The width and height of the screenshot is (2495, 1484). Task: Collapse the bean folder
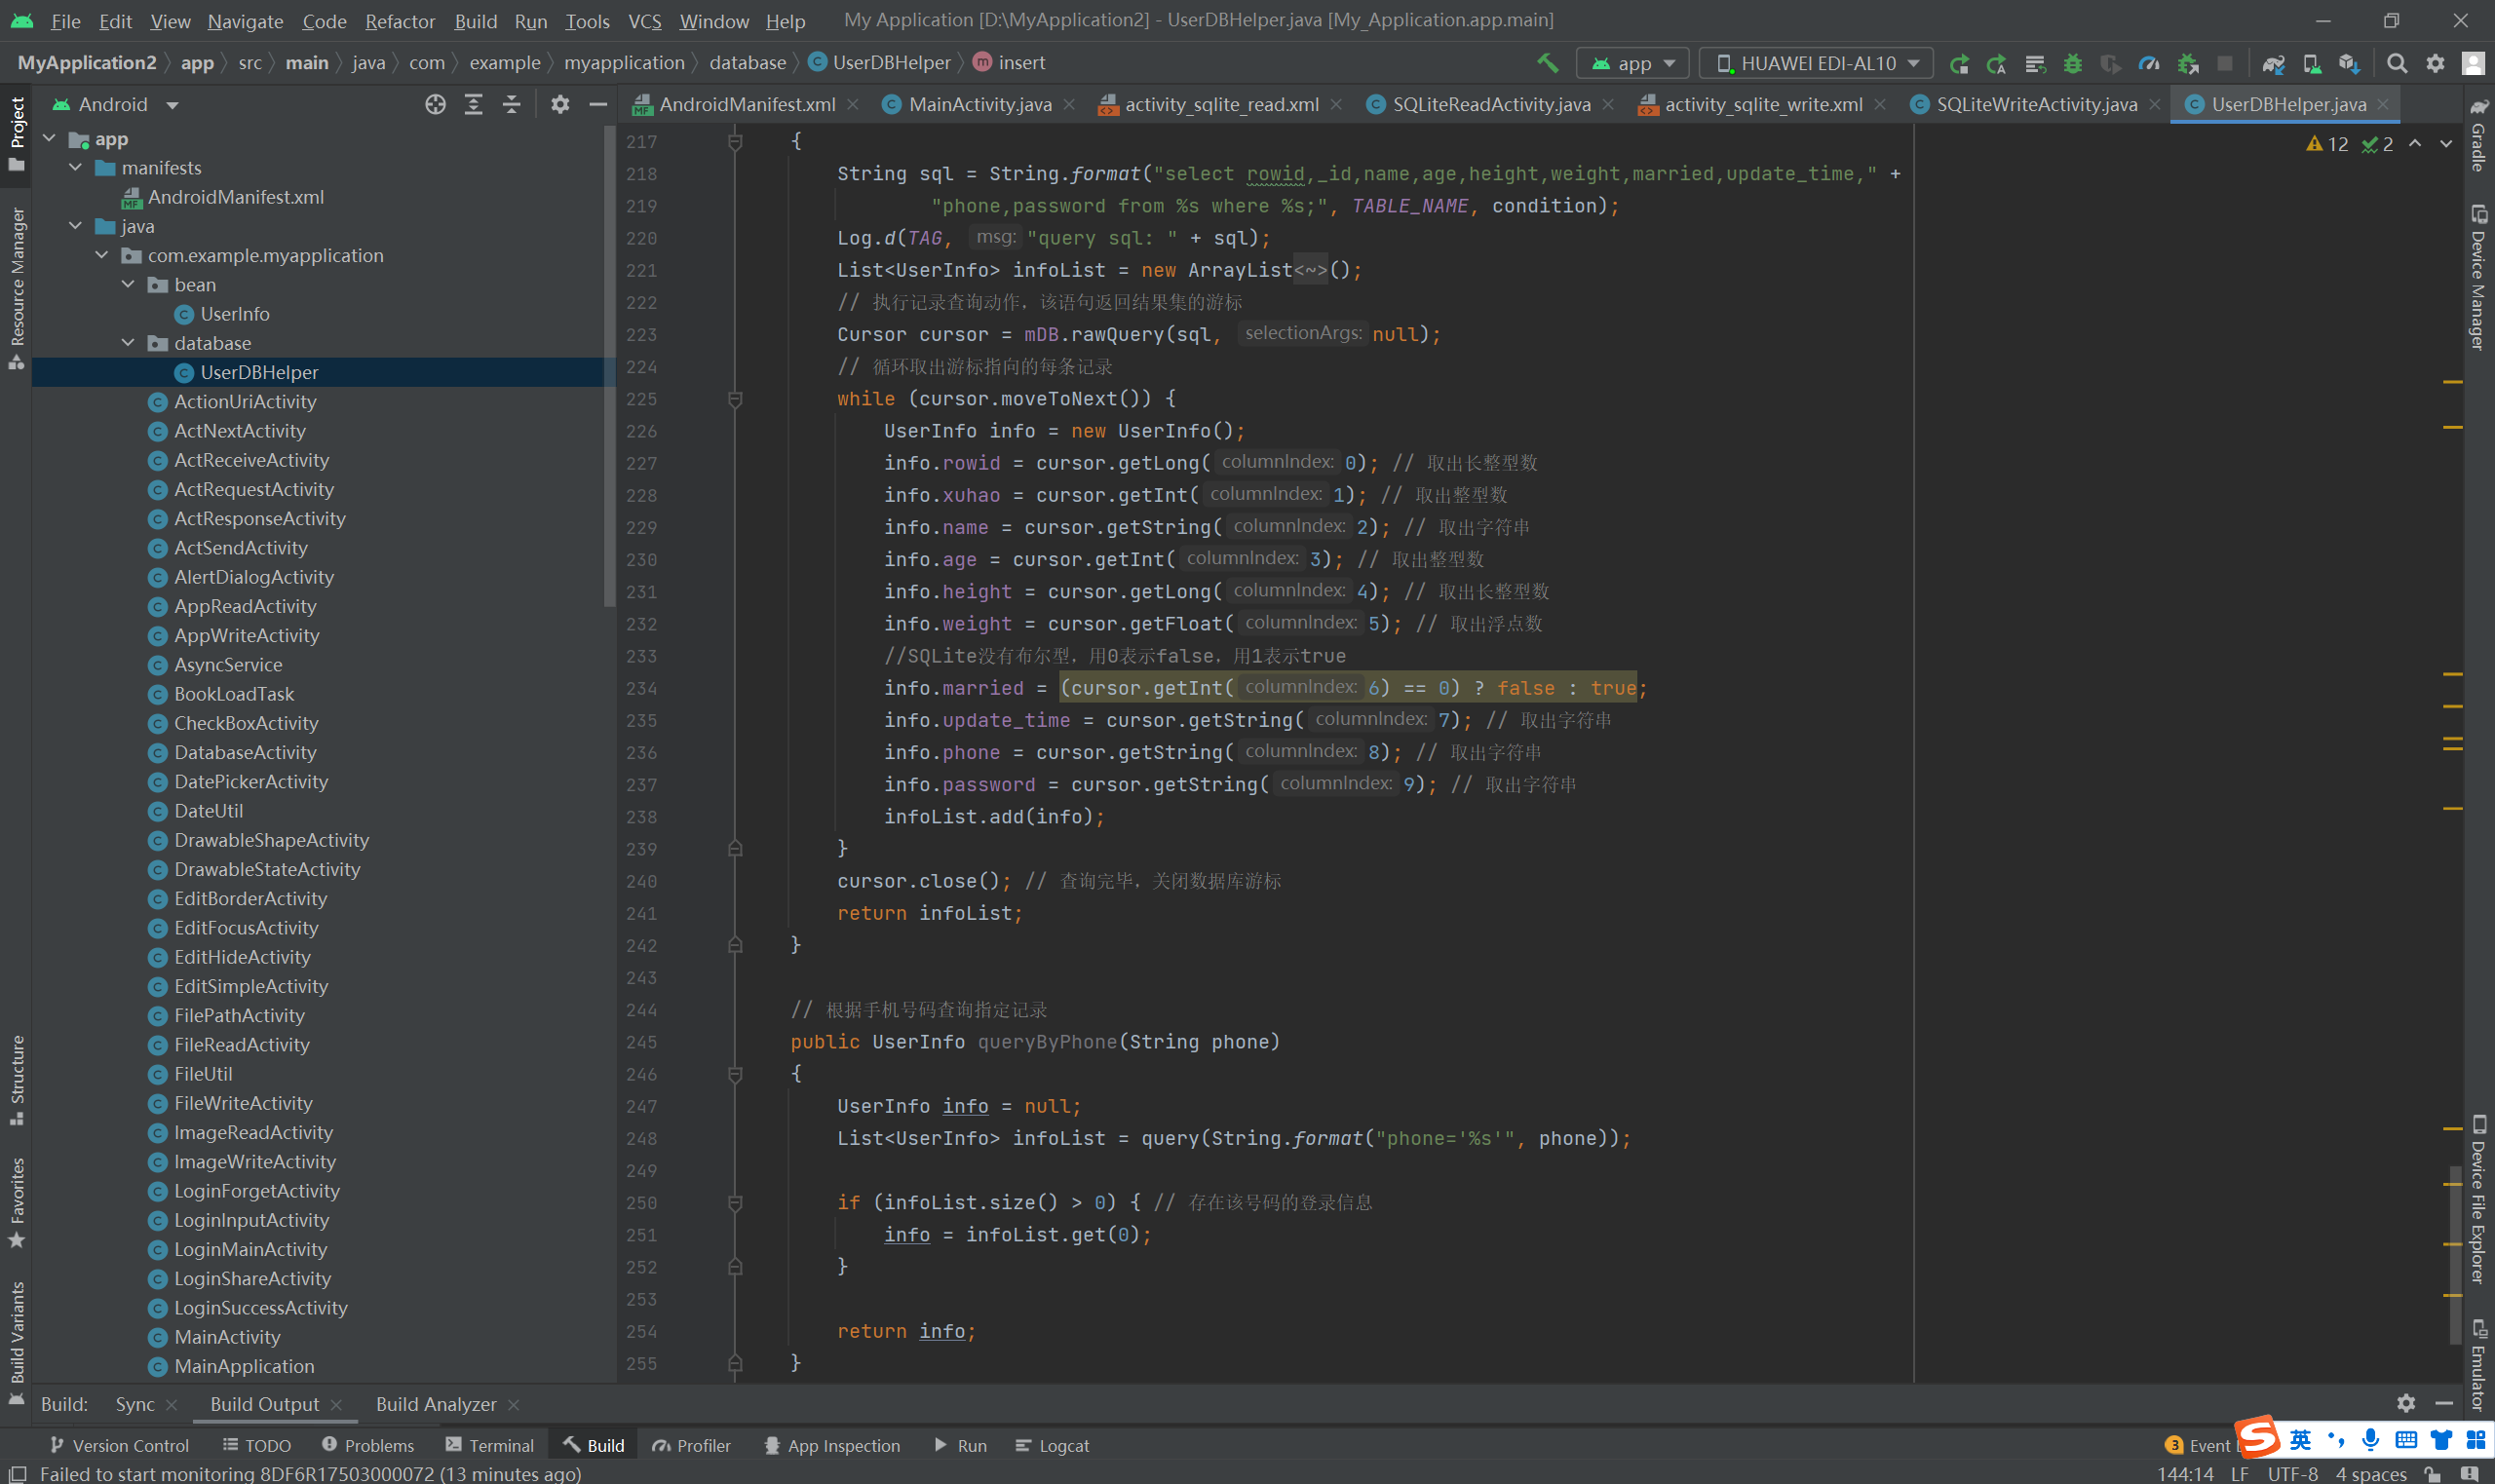click(128, 285)
